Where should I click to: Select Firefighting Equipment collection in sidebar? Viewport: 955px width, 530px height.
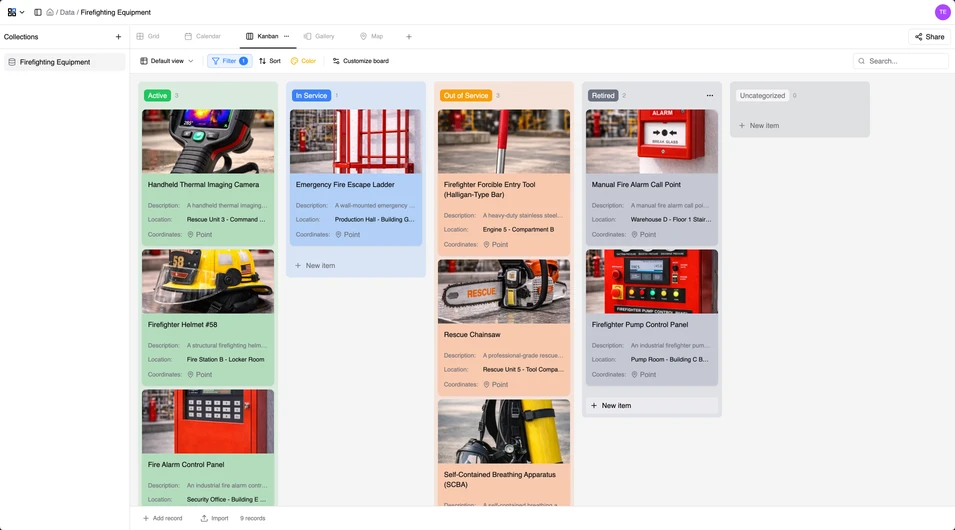(x=65, y=62)
